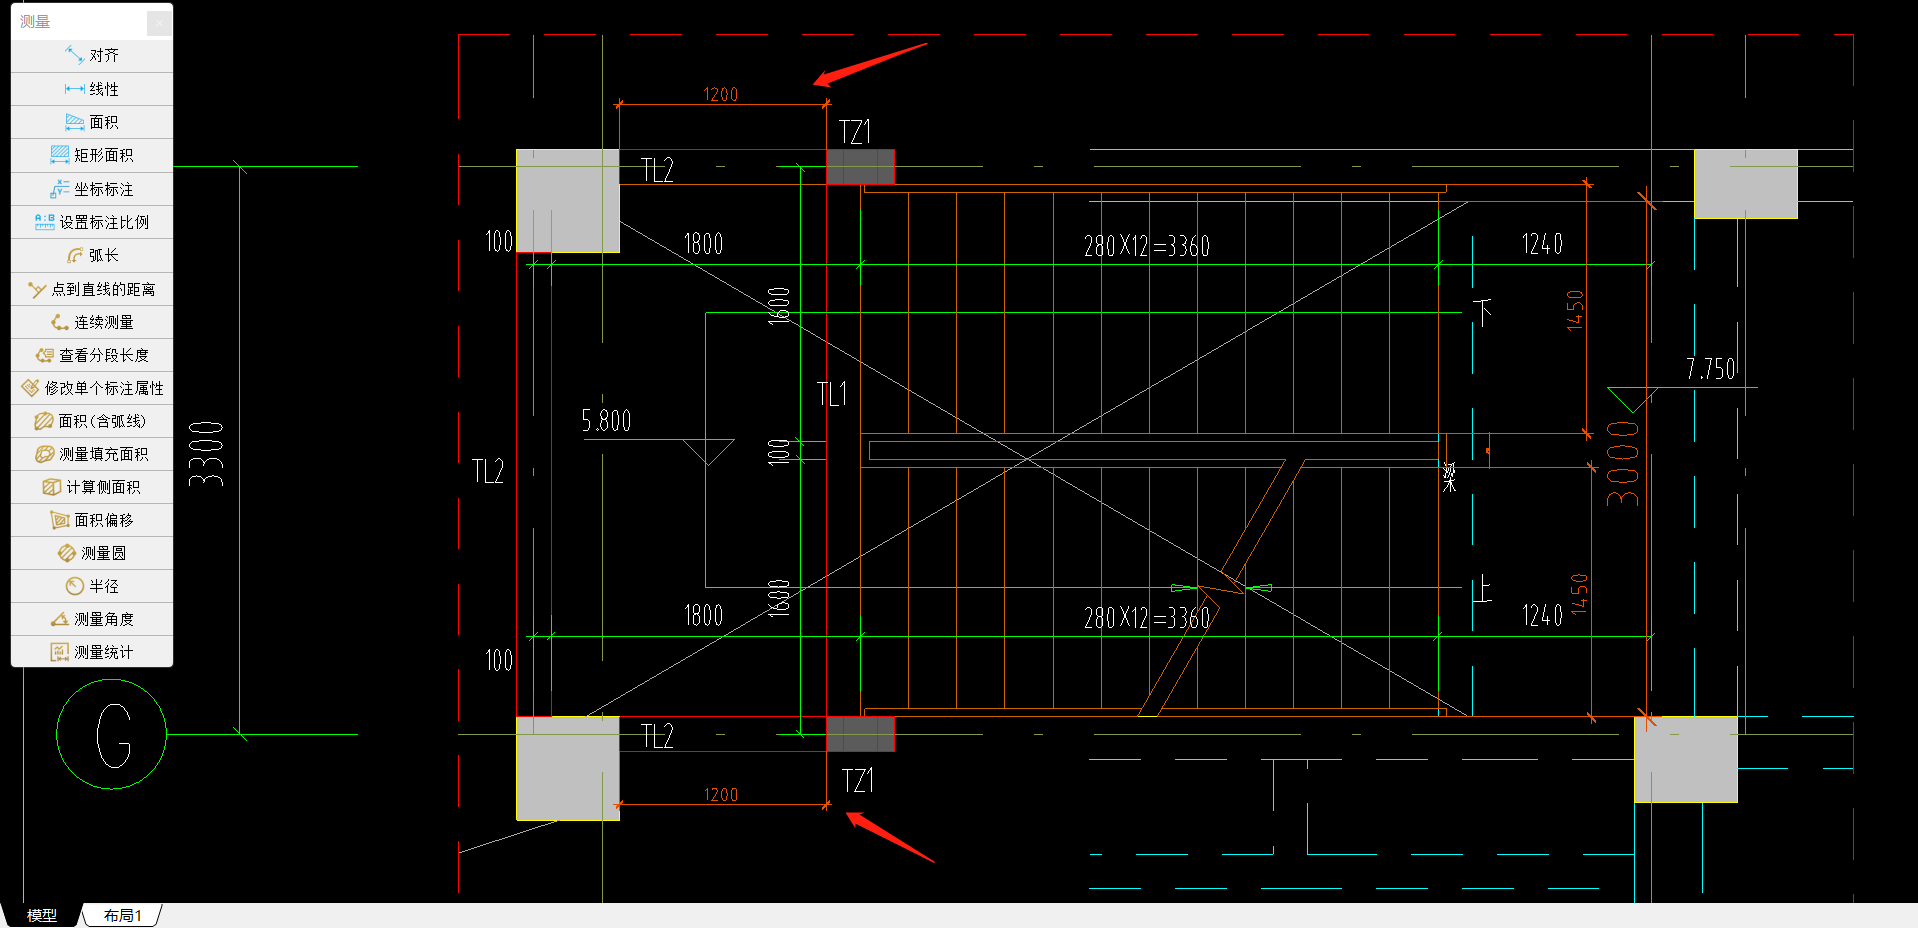The height and width of the screenshot is (928, 1918).
Task: Click the upper 1240 dimension text
Action: (1542, 244)
